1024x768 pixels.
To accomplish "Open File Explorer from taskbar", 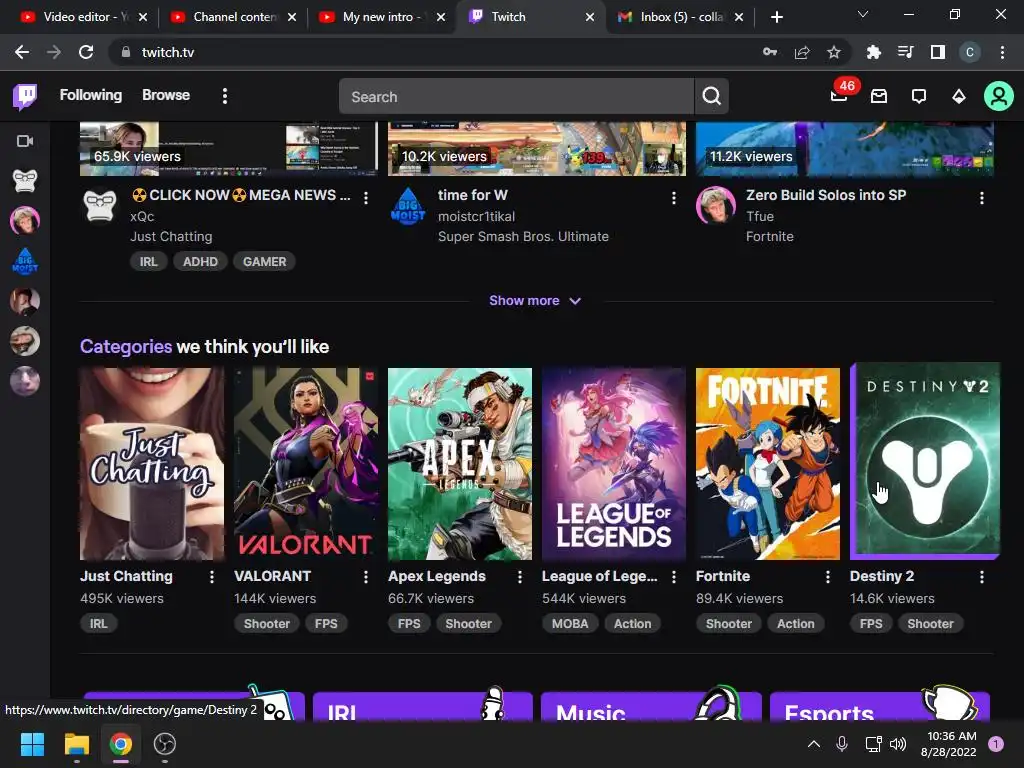I will pyautogui.click(x=76, y=744).
